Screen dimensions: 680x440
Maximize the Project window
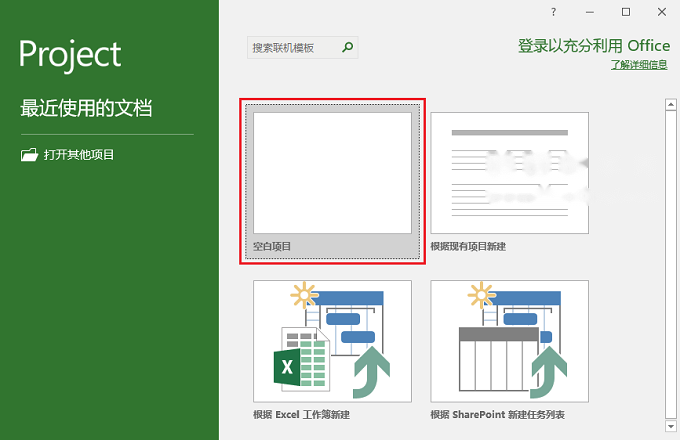[626, 12]
